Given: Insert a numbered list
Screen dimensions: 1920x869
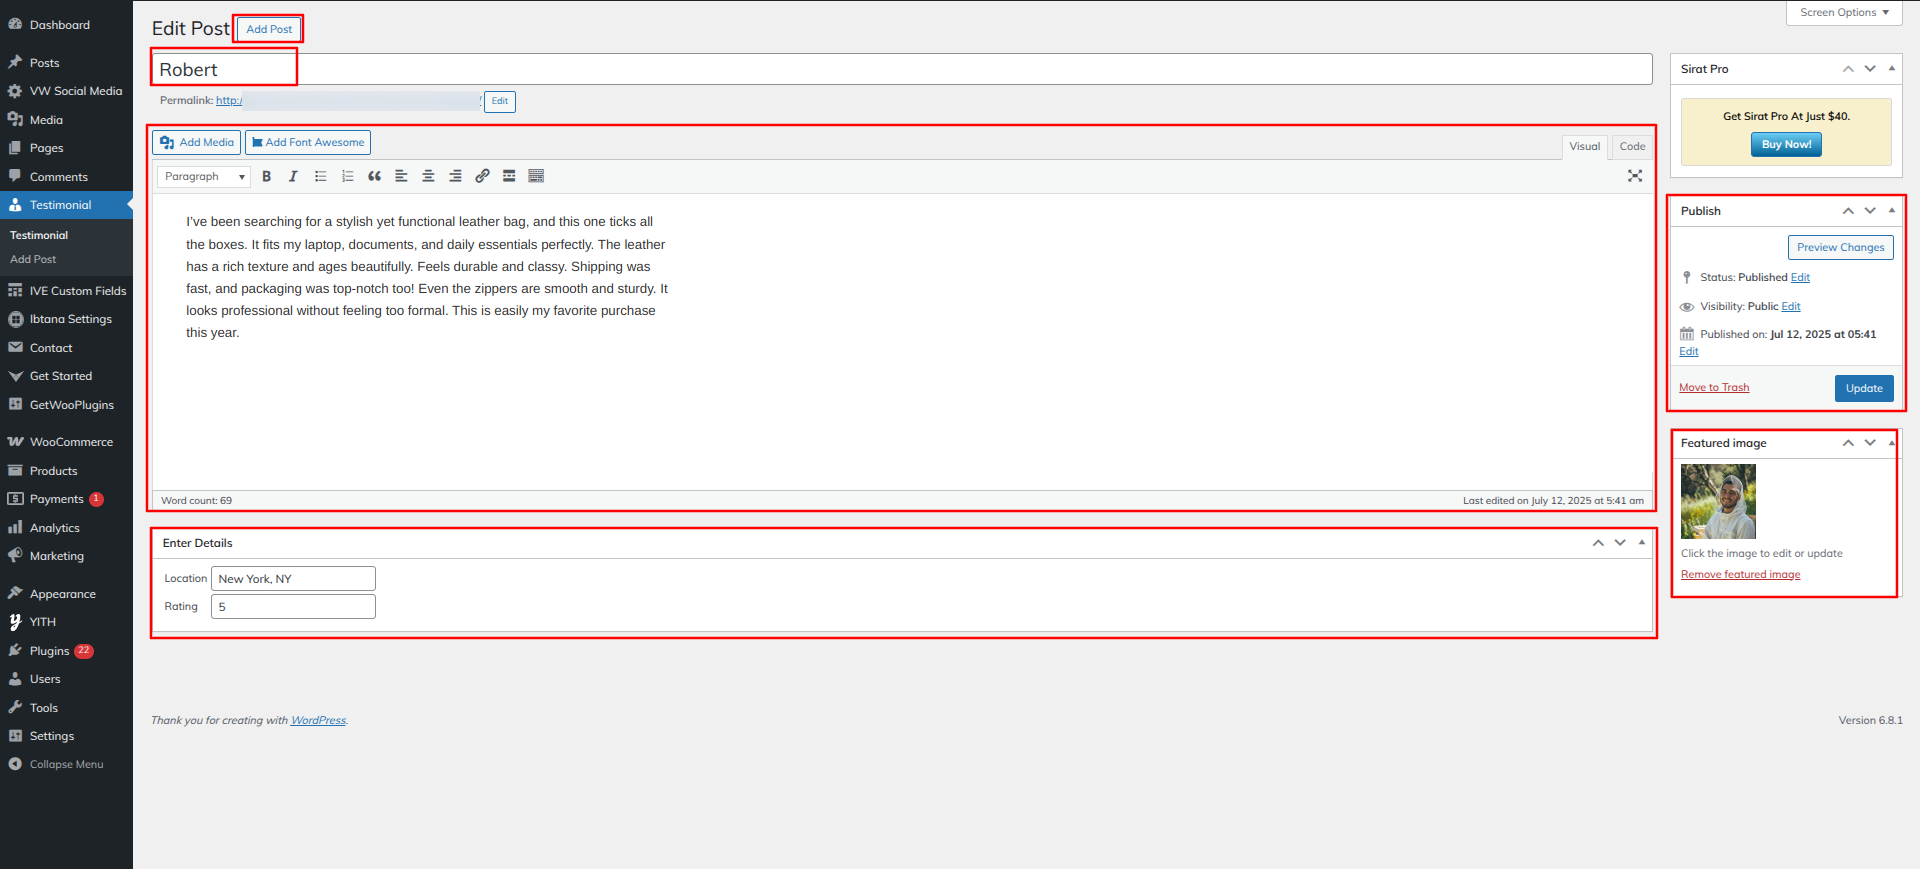Looking at the screenshot, I should pos(348,176).
